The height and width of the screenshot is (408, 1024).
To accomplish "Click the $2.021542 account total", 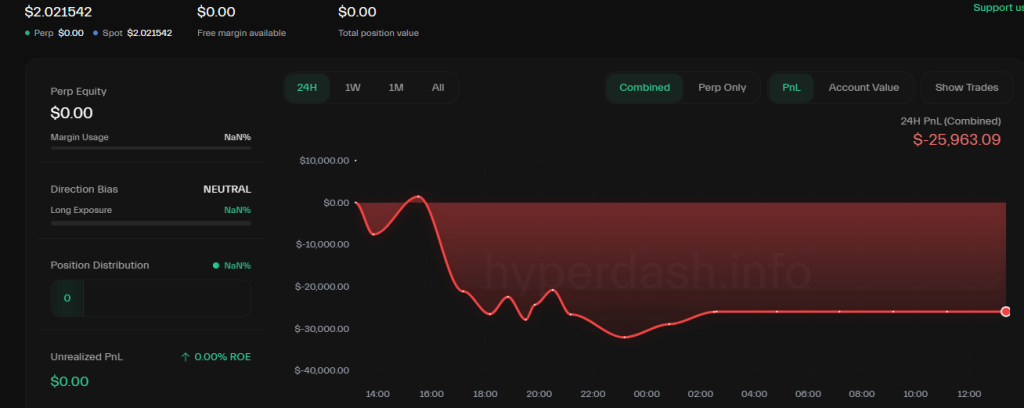I will tap(58, 12).
